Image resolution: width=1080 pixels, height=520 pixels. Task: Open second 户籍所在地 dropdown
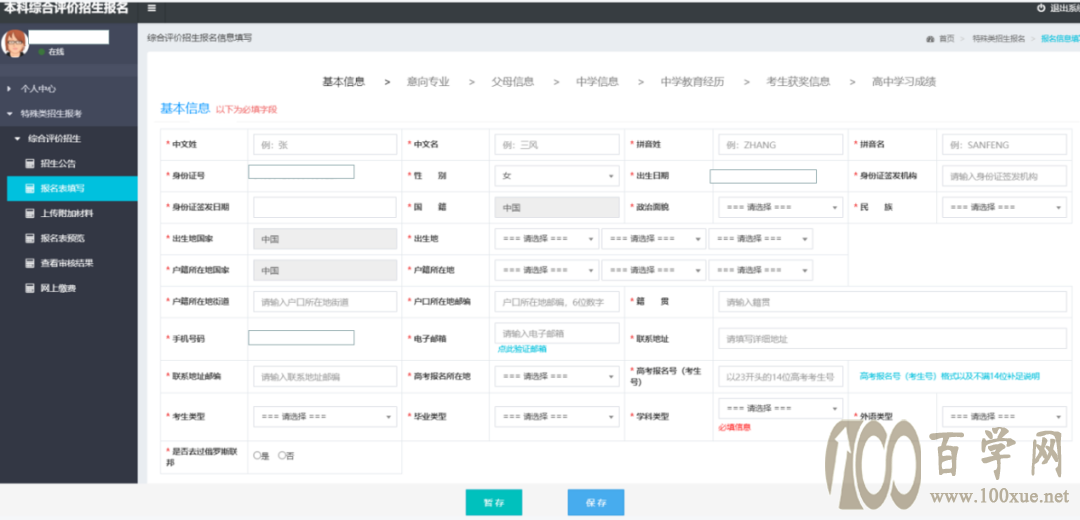pyautogui.click(x=654, y=271)
